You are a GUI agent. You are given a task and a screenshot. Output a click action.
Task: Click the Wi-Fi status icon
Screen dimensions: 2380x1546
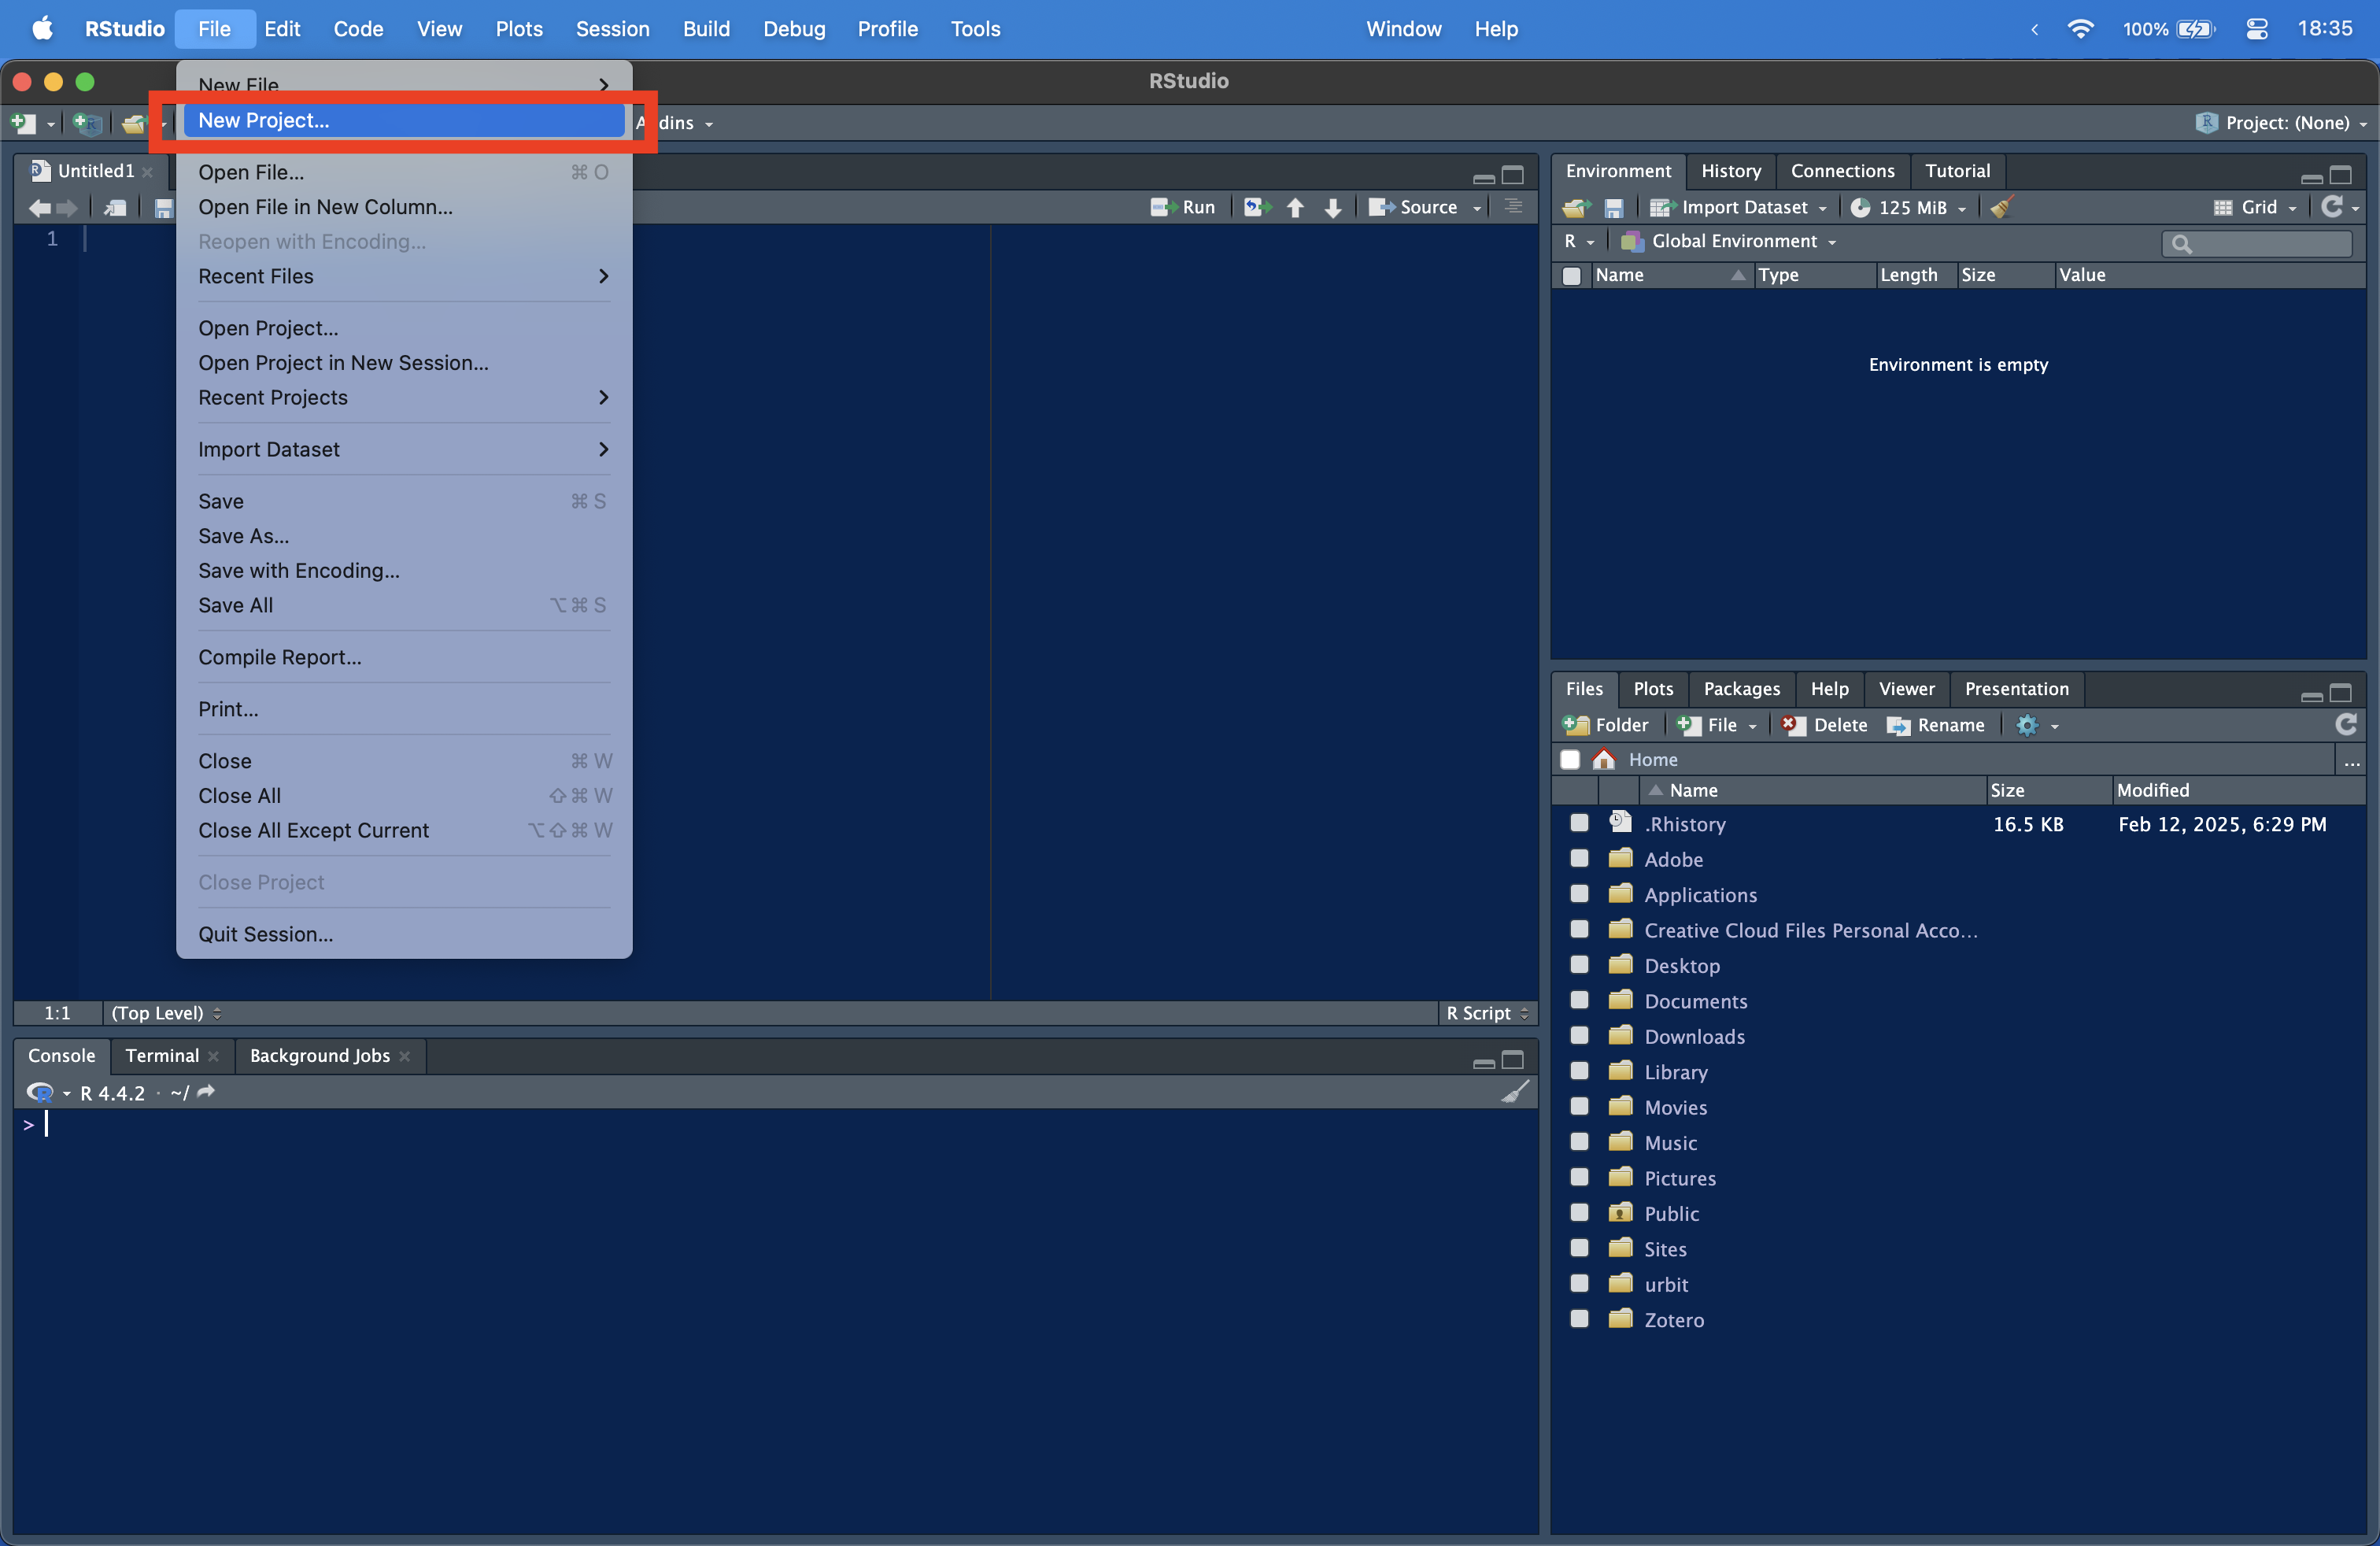pos(2080,29)
